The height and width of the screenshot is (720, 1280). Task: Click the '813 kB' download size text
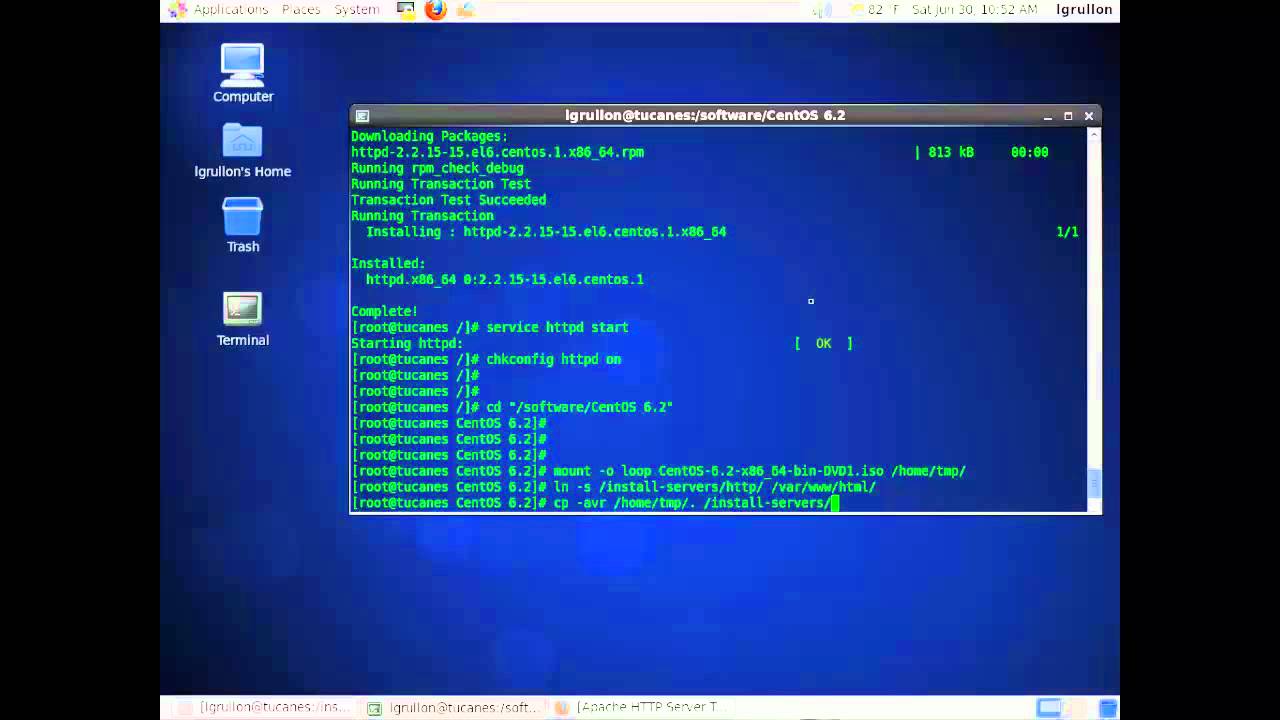point(951,152)
